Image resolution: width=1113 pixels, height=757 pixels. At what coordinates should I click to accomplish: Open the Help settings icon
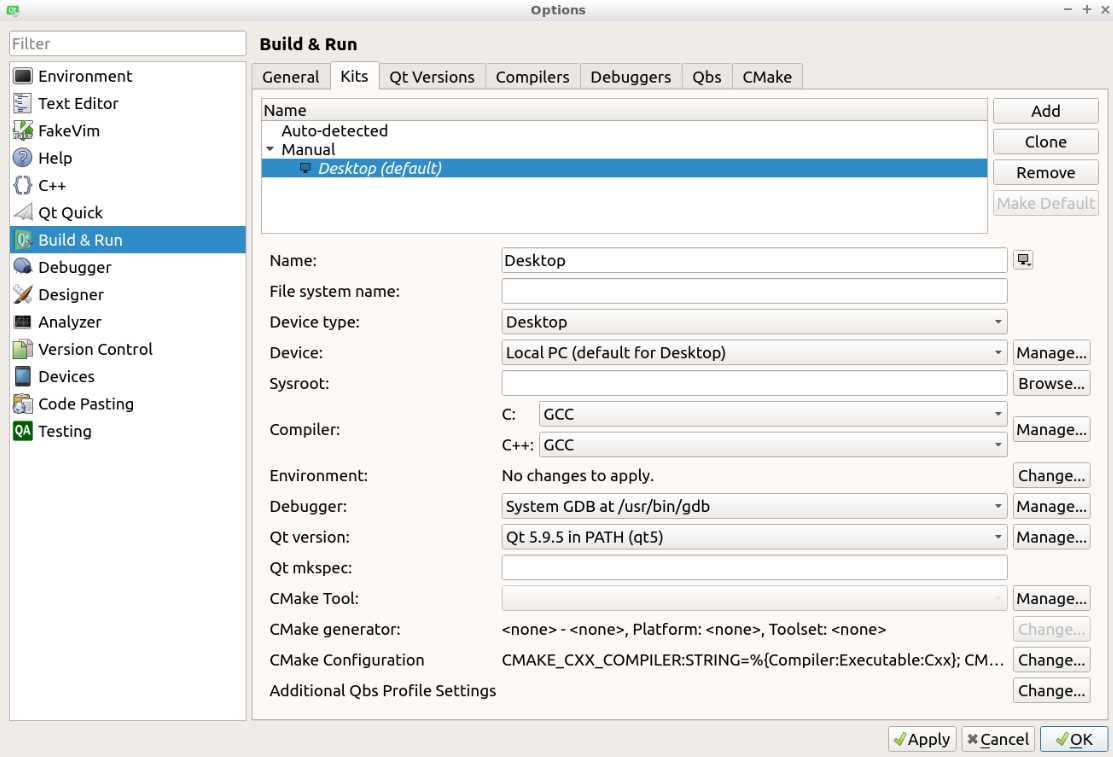click(23, 158)
